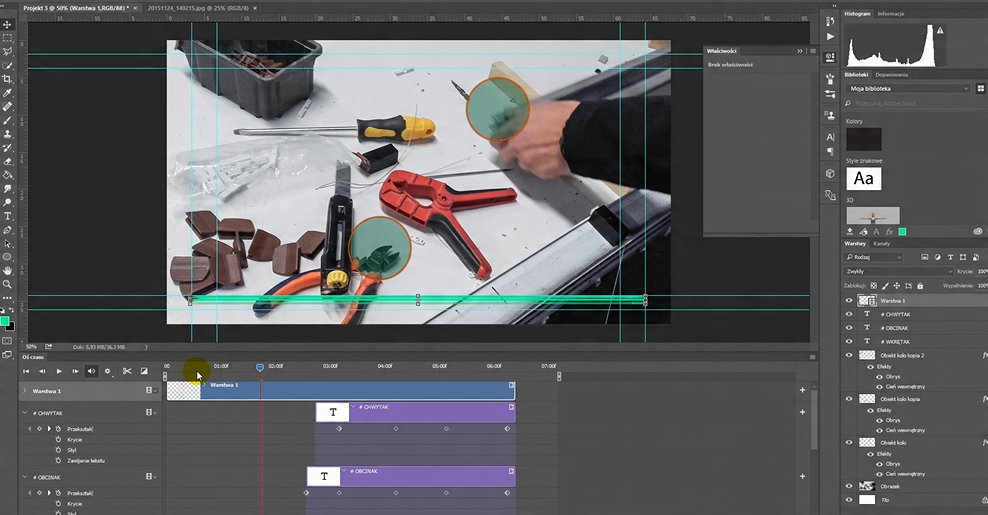Open the Character panel icon
Viewport: 988px width, 515px height.
[x=830, y=137]
